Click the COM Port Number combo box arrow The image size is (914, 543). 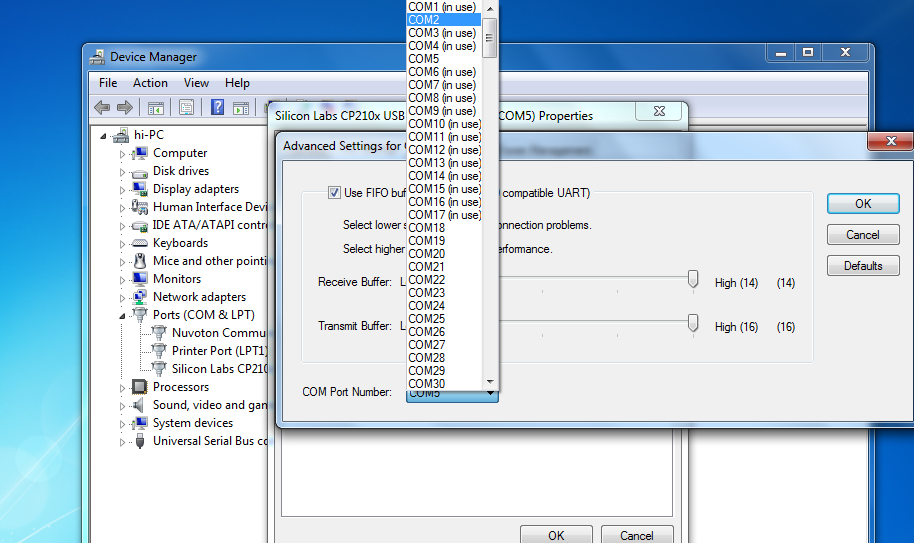point(490,394)
